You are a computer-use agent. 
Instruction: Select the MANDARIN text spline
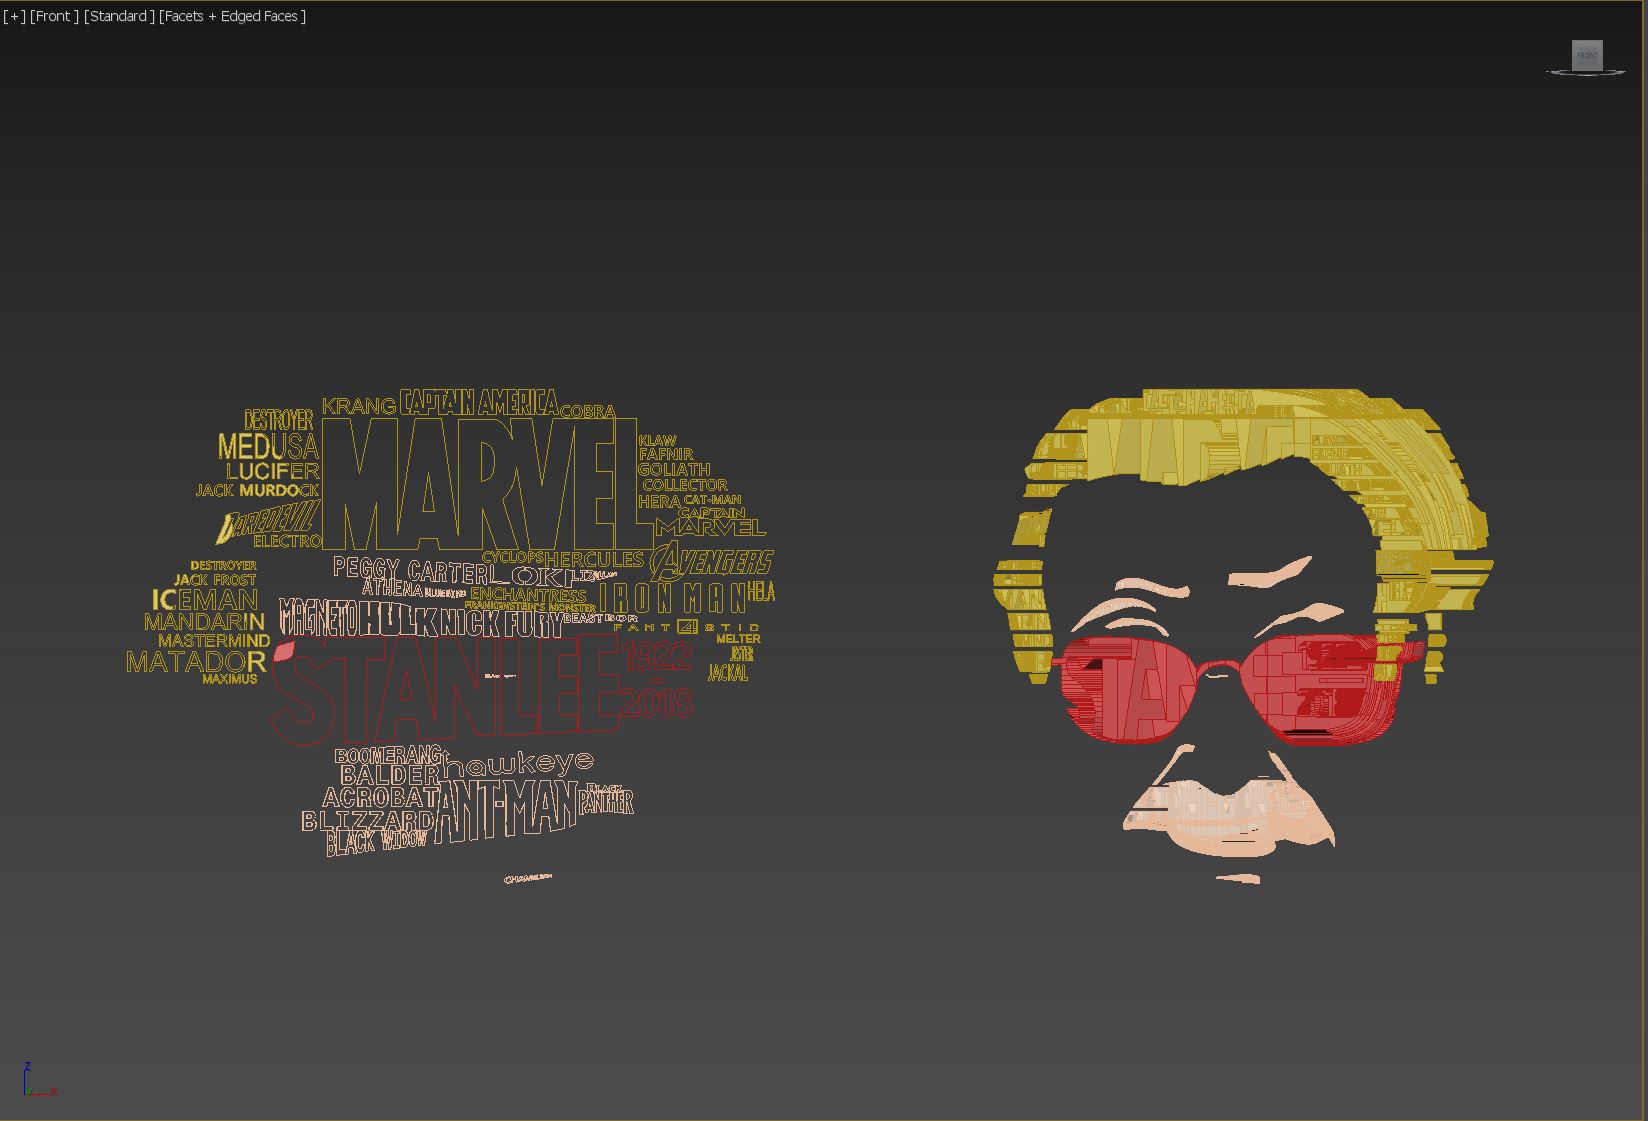pos(204,622)
